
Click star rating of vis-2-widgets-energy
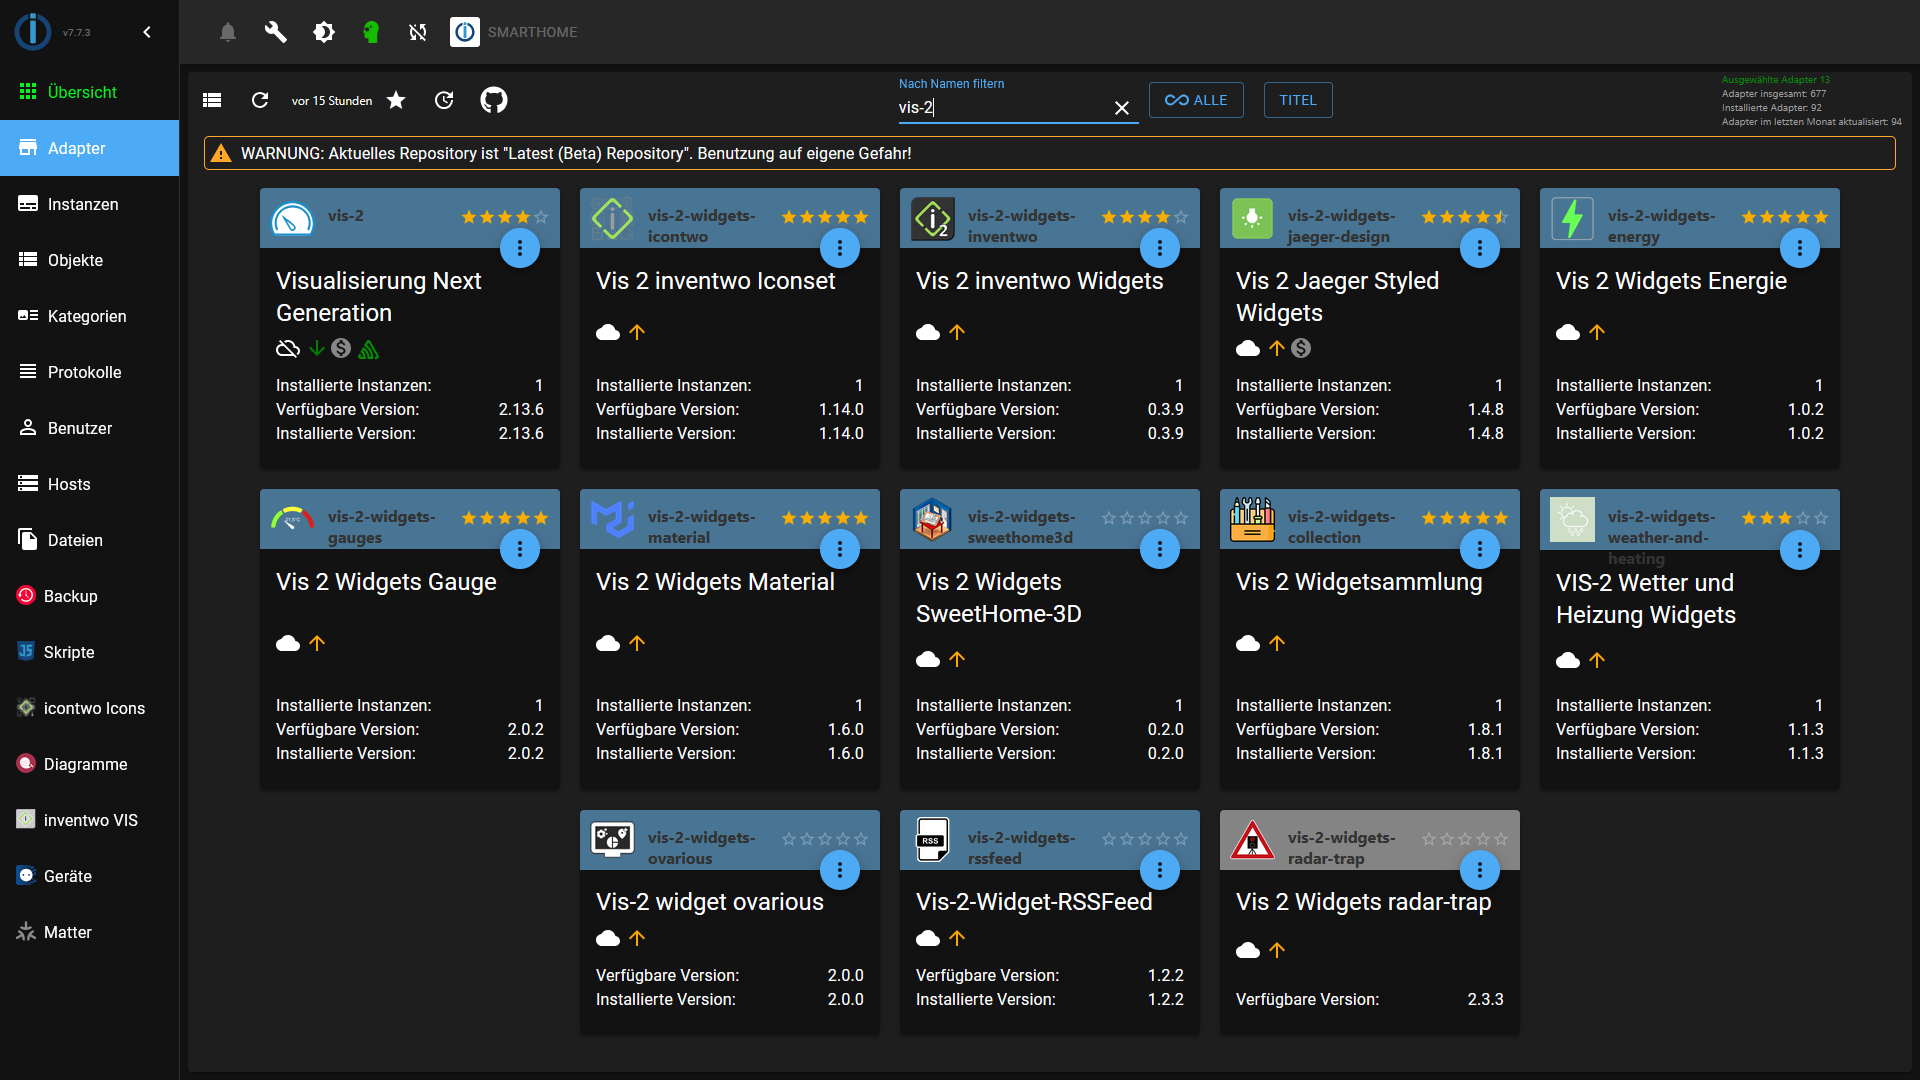pos(1784,217)
